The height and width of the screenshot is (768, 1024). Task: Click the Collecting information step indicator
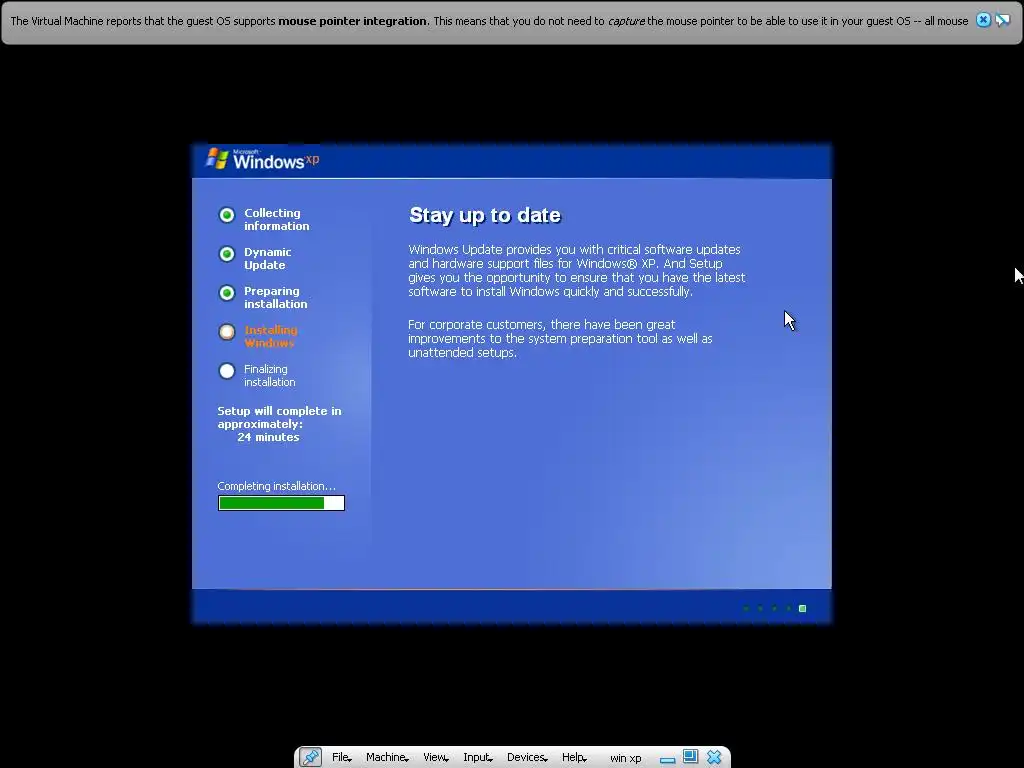(227, 215)
